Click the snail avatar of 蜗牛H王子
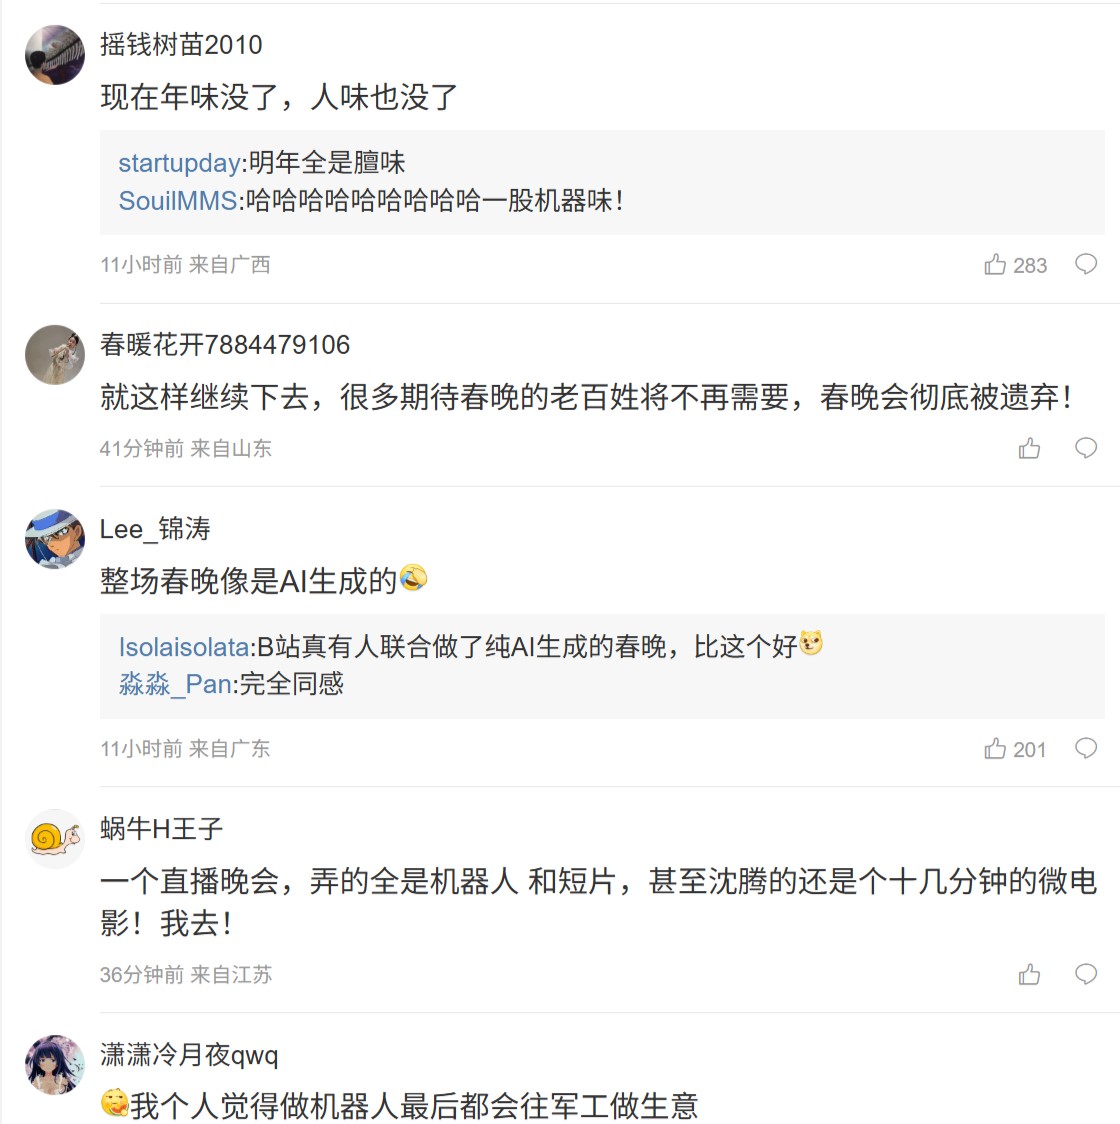1120x1124 pixels. click(55, 839)
